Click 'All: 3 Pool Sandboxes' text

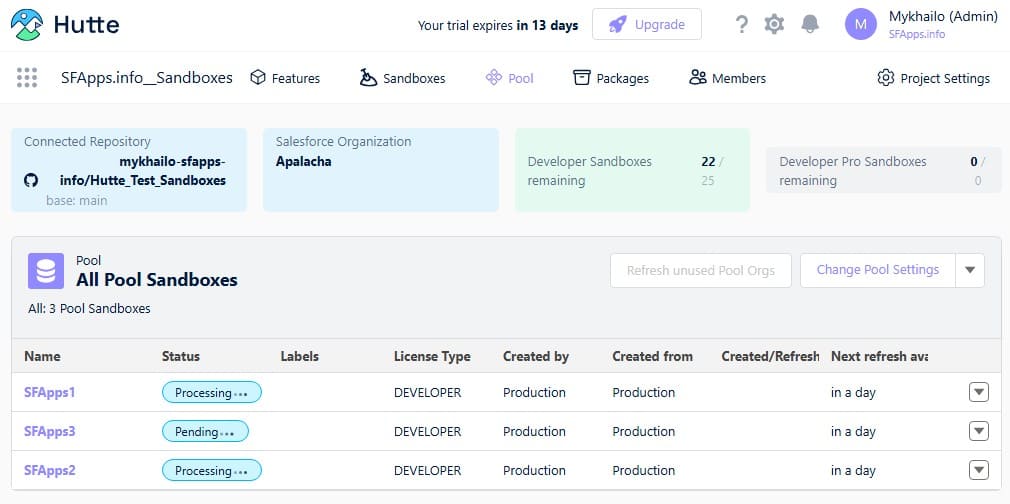[89, 309]
